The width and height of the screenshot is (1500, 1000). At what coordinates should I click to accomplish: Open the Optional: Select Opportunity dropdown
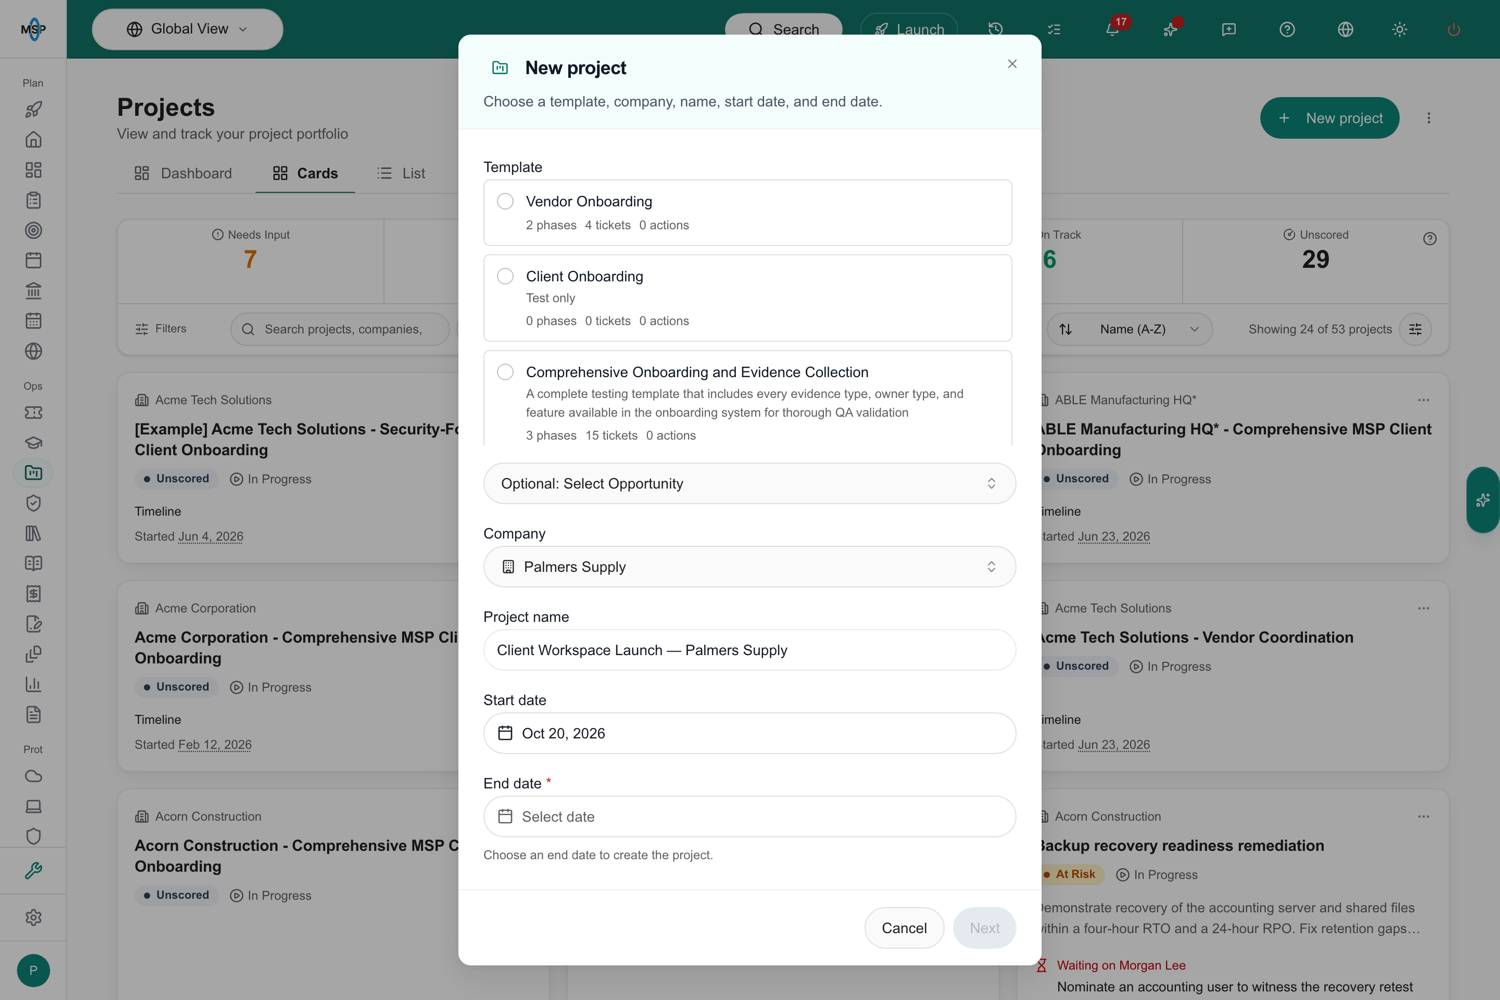[749, 483]
